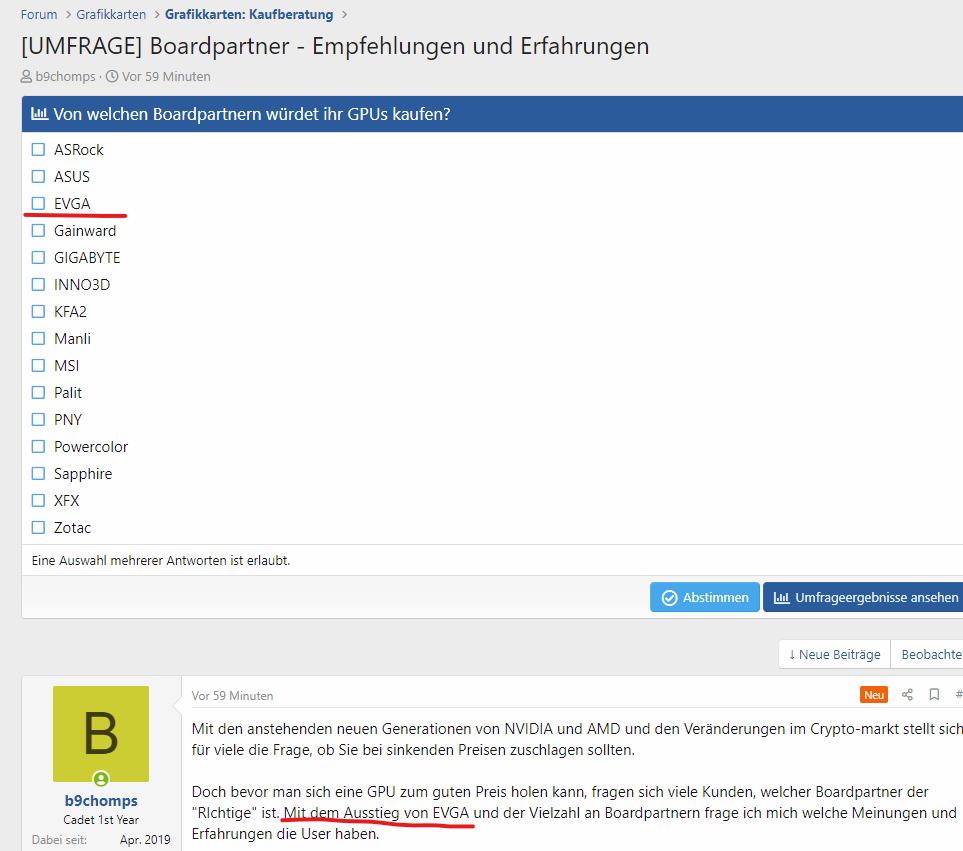Image resolution: width=963 pixels, height=851 pixels.
Task: Tick the Manli checkbox
Action: (38, 339)
